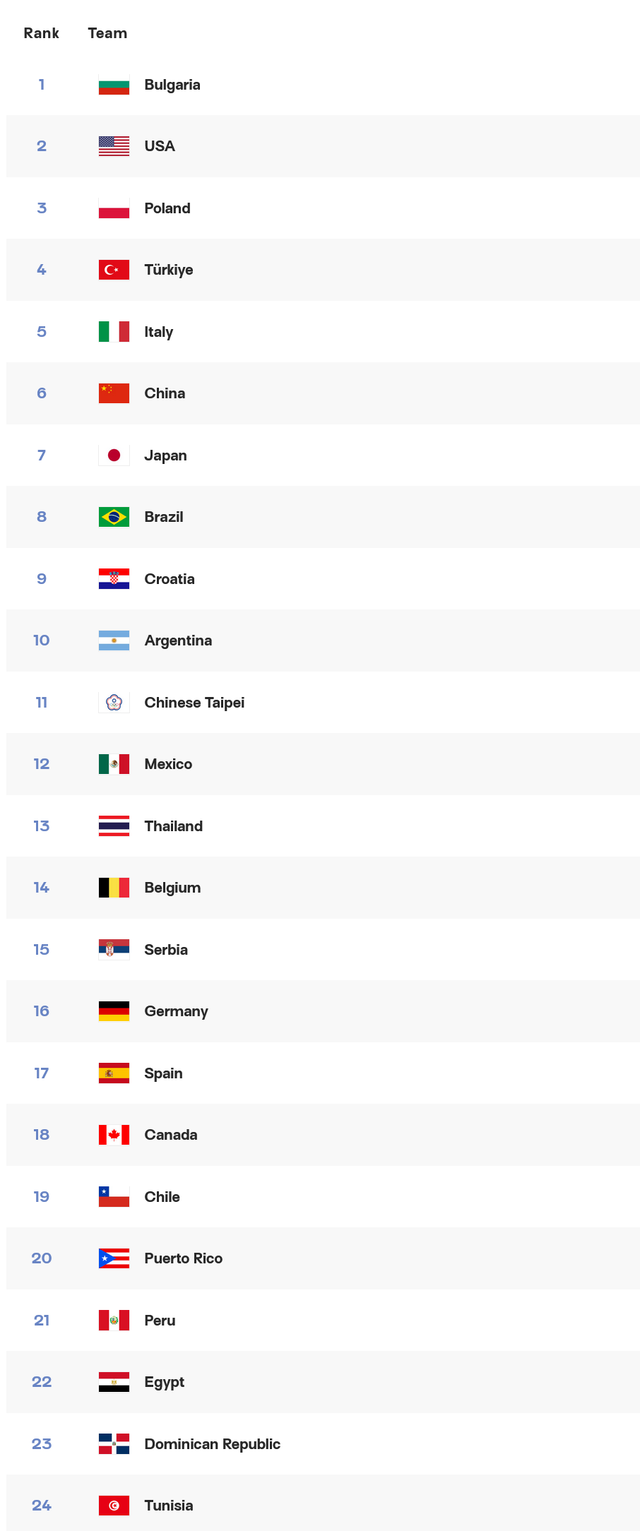Screen dimensions: 640x1531
Task: Select the Canada flag icon
Action: [114, 1135]
